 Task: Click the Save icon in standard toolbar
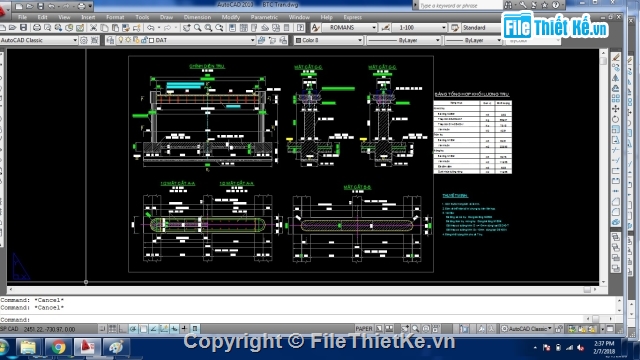24,28
